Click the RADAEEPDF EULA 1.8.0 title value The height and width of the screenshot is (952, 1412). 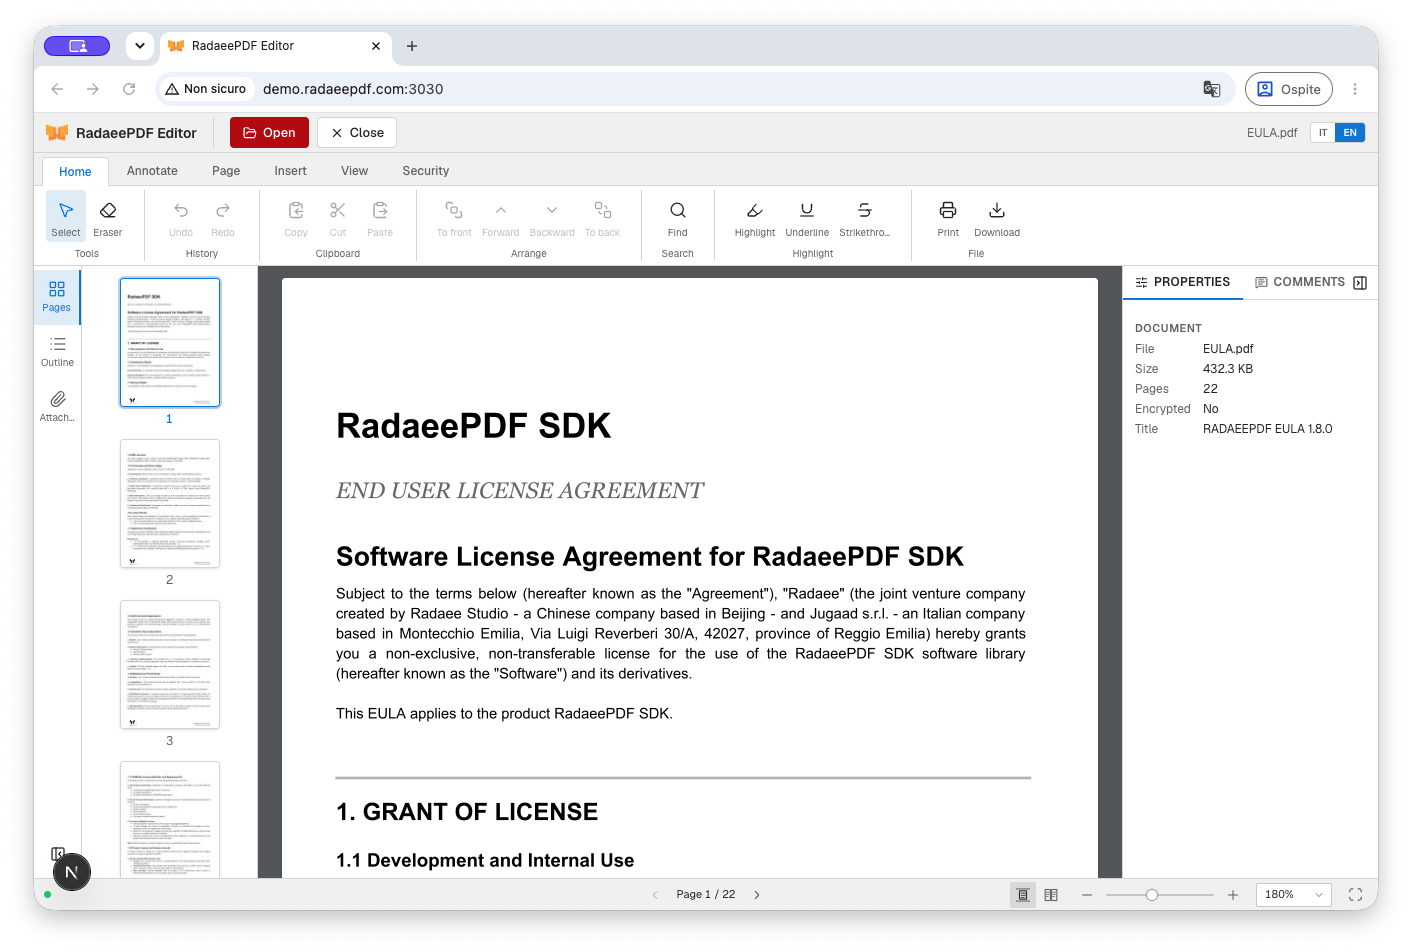click(1268, 429)
